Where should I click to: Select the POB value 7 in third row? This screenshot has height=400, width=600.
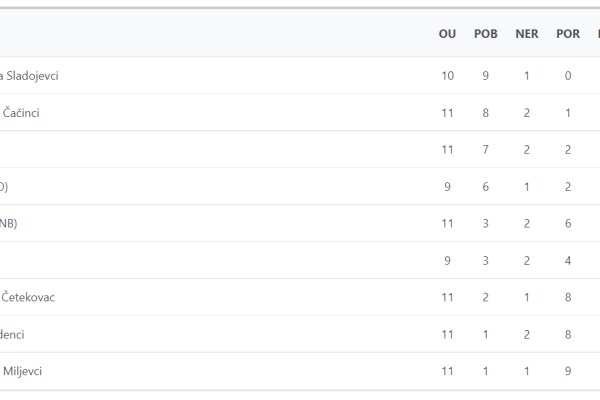click(x=486, y=150)
